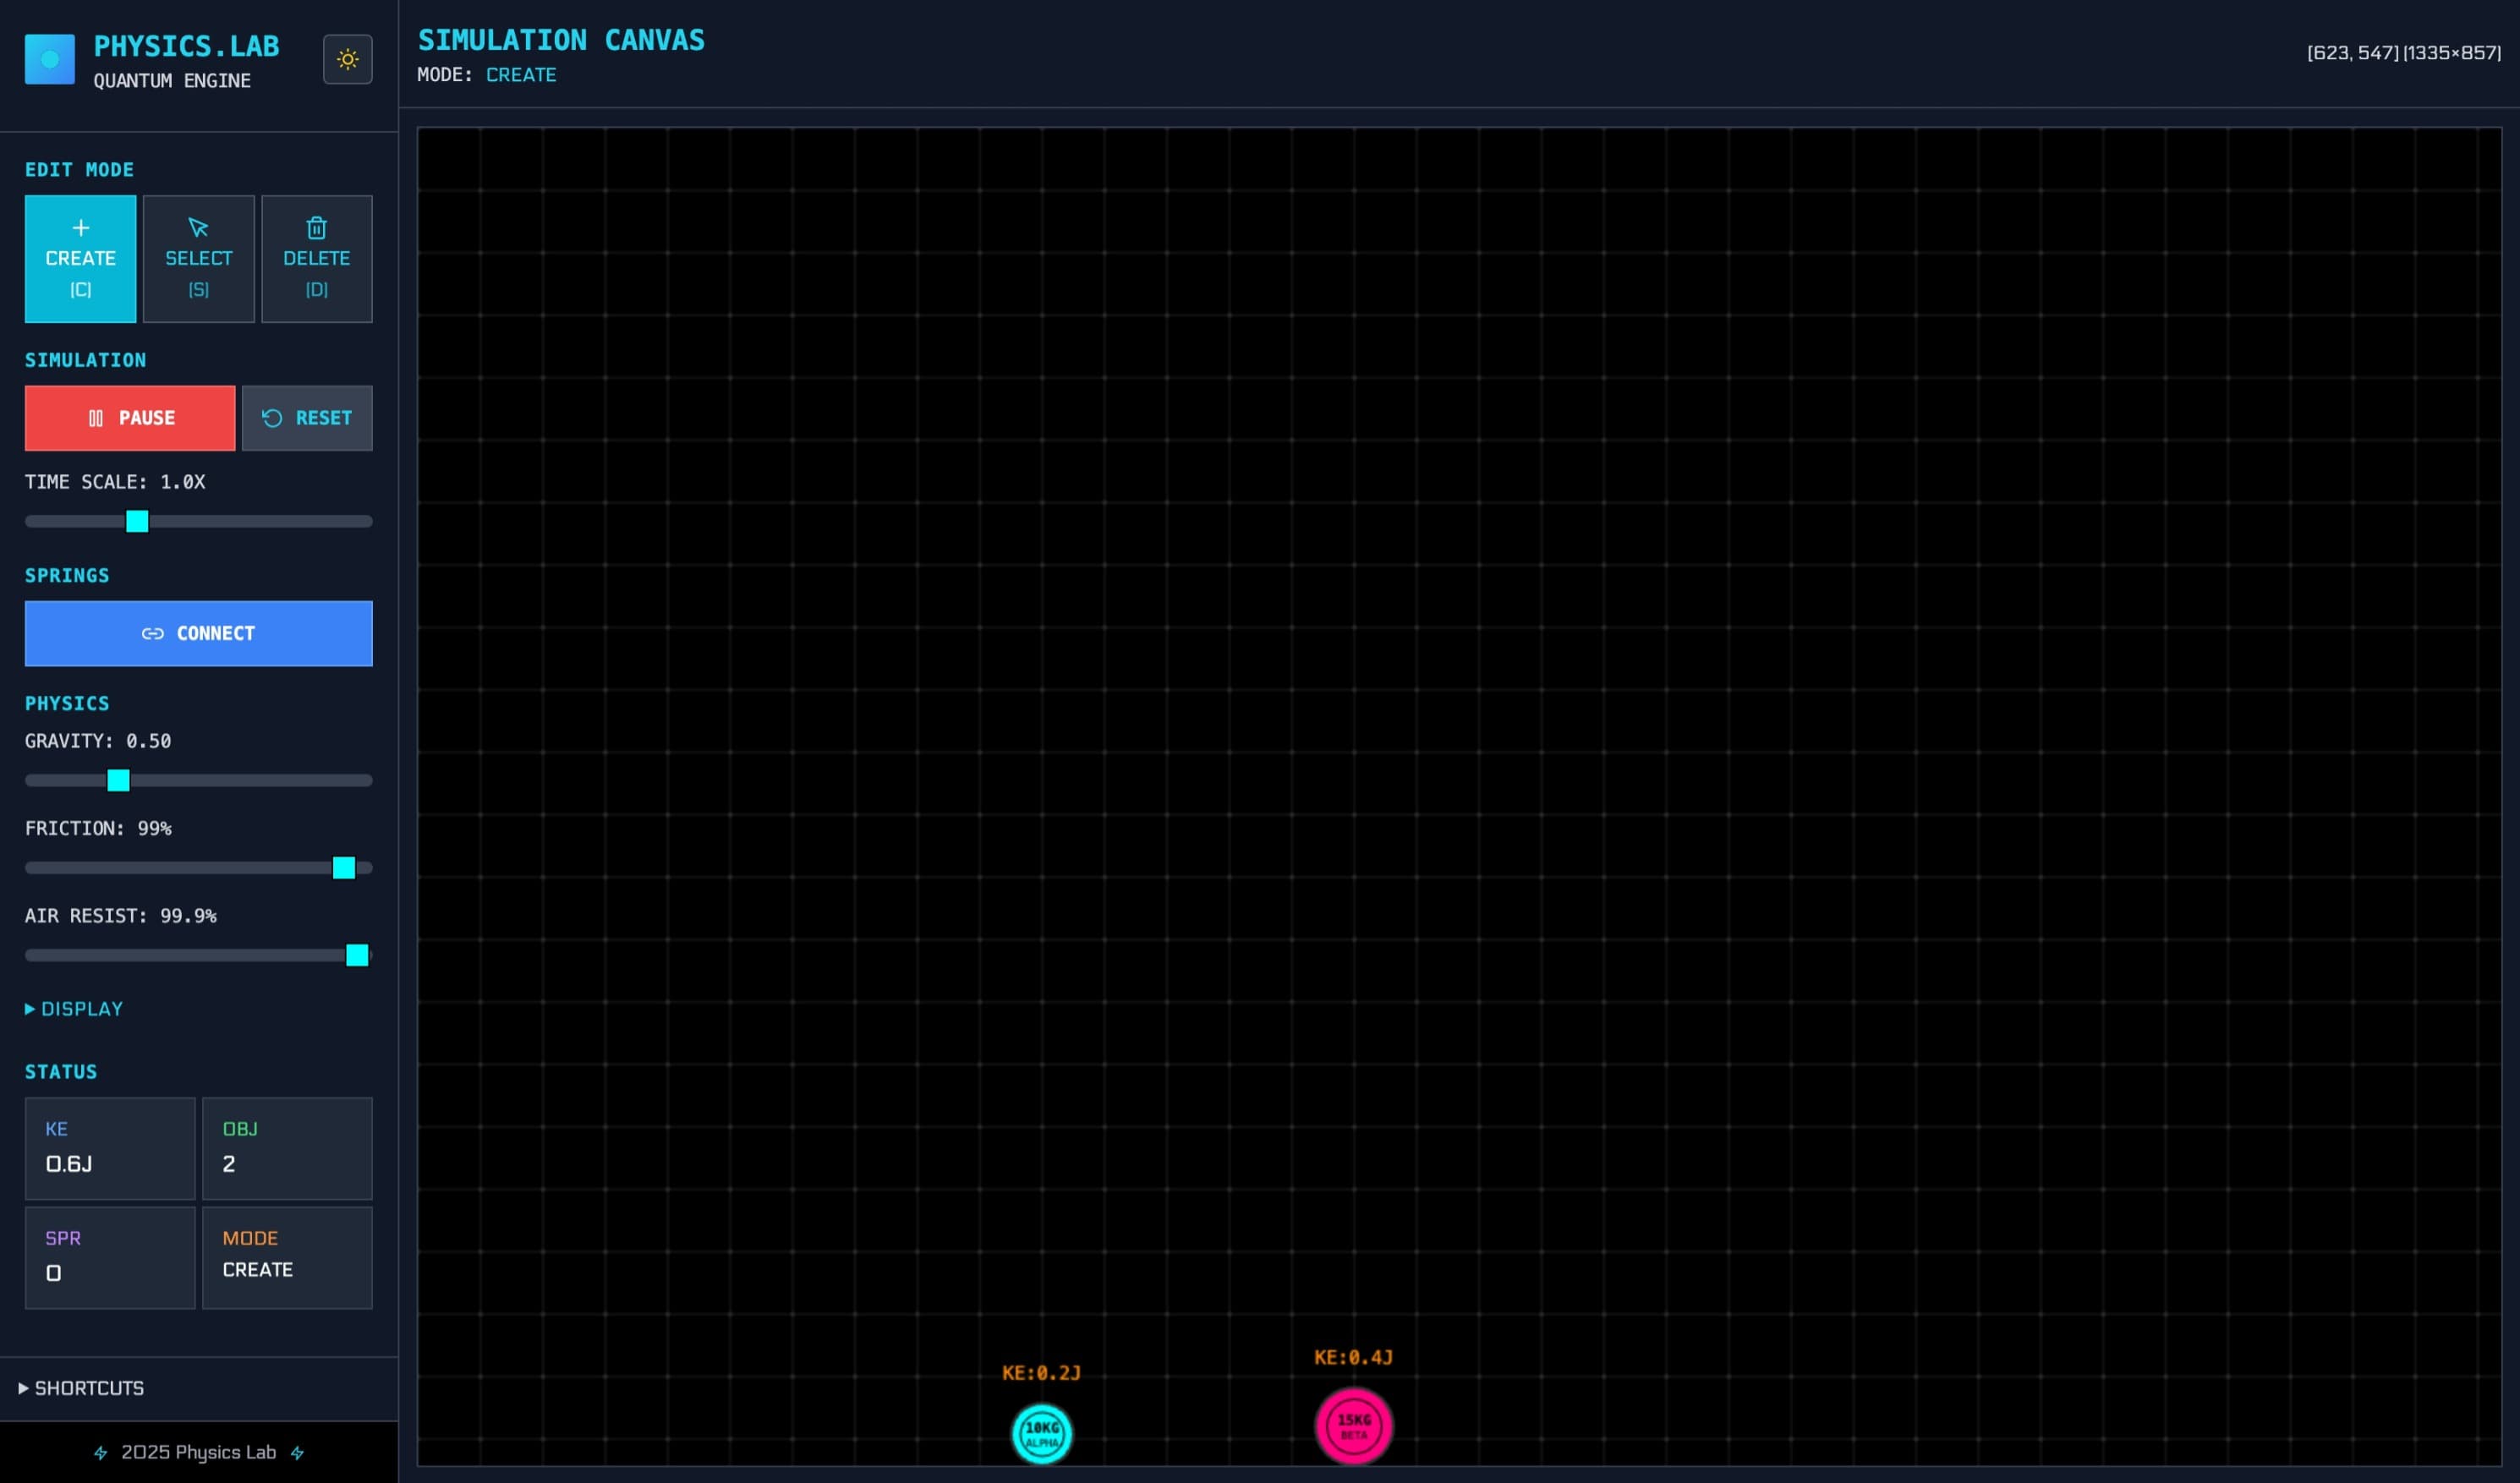Click the lightning icon in footer
Screen dimensions: 2520x1483
click(100, 1453)
